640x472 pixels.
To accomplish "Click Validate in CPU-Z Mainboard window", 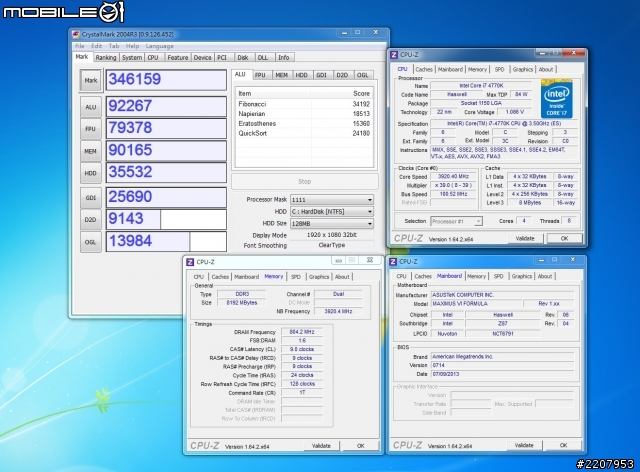I will pos(524,445).
